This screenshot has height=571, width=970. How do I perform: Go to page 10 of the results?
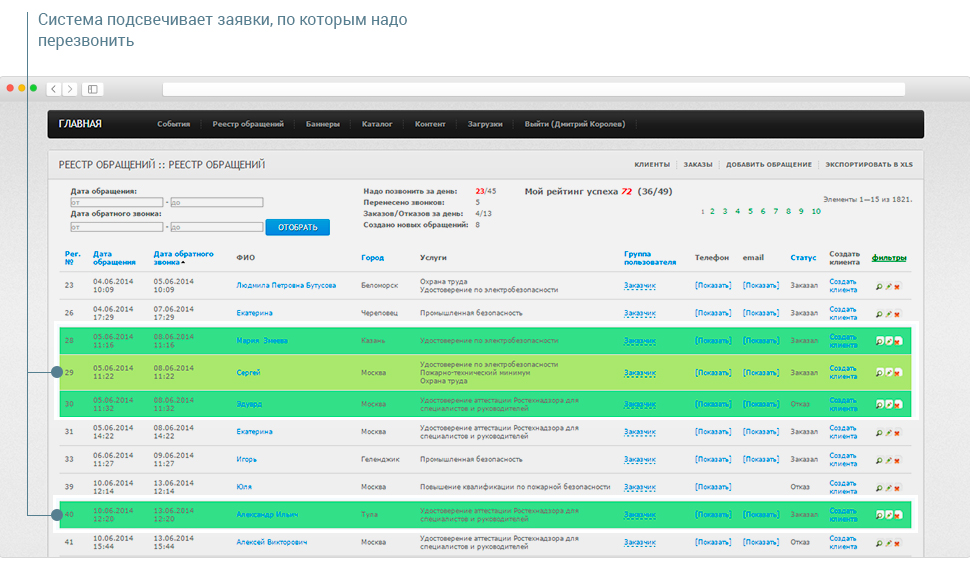(816, 212)
